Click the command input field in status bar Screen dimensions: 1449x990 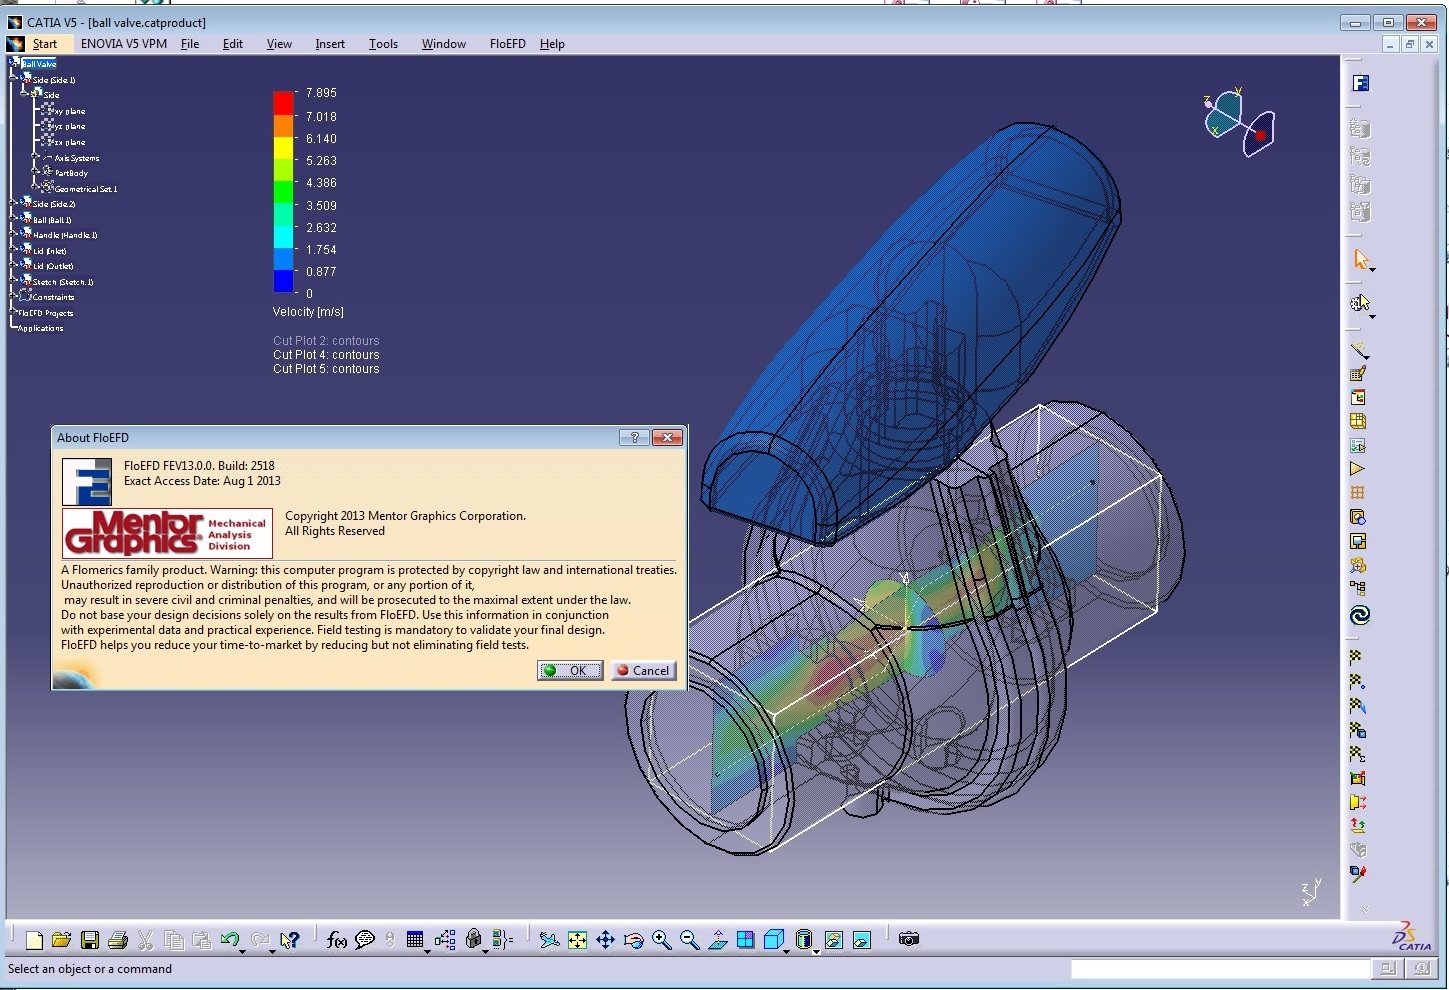click(x=1219, y=969)
